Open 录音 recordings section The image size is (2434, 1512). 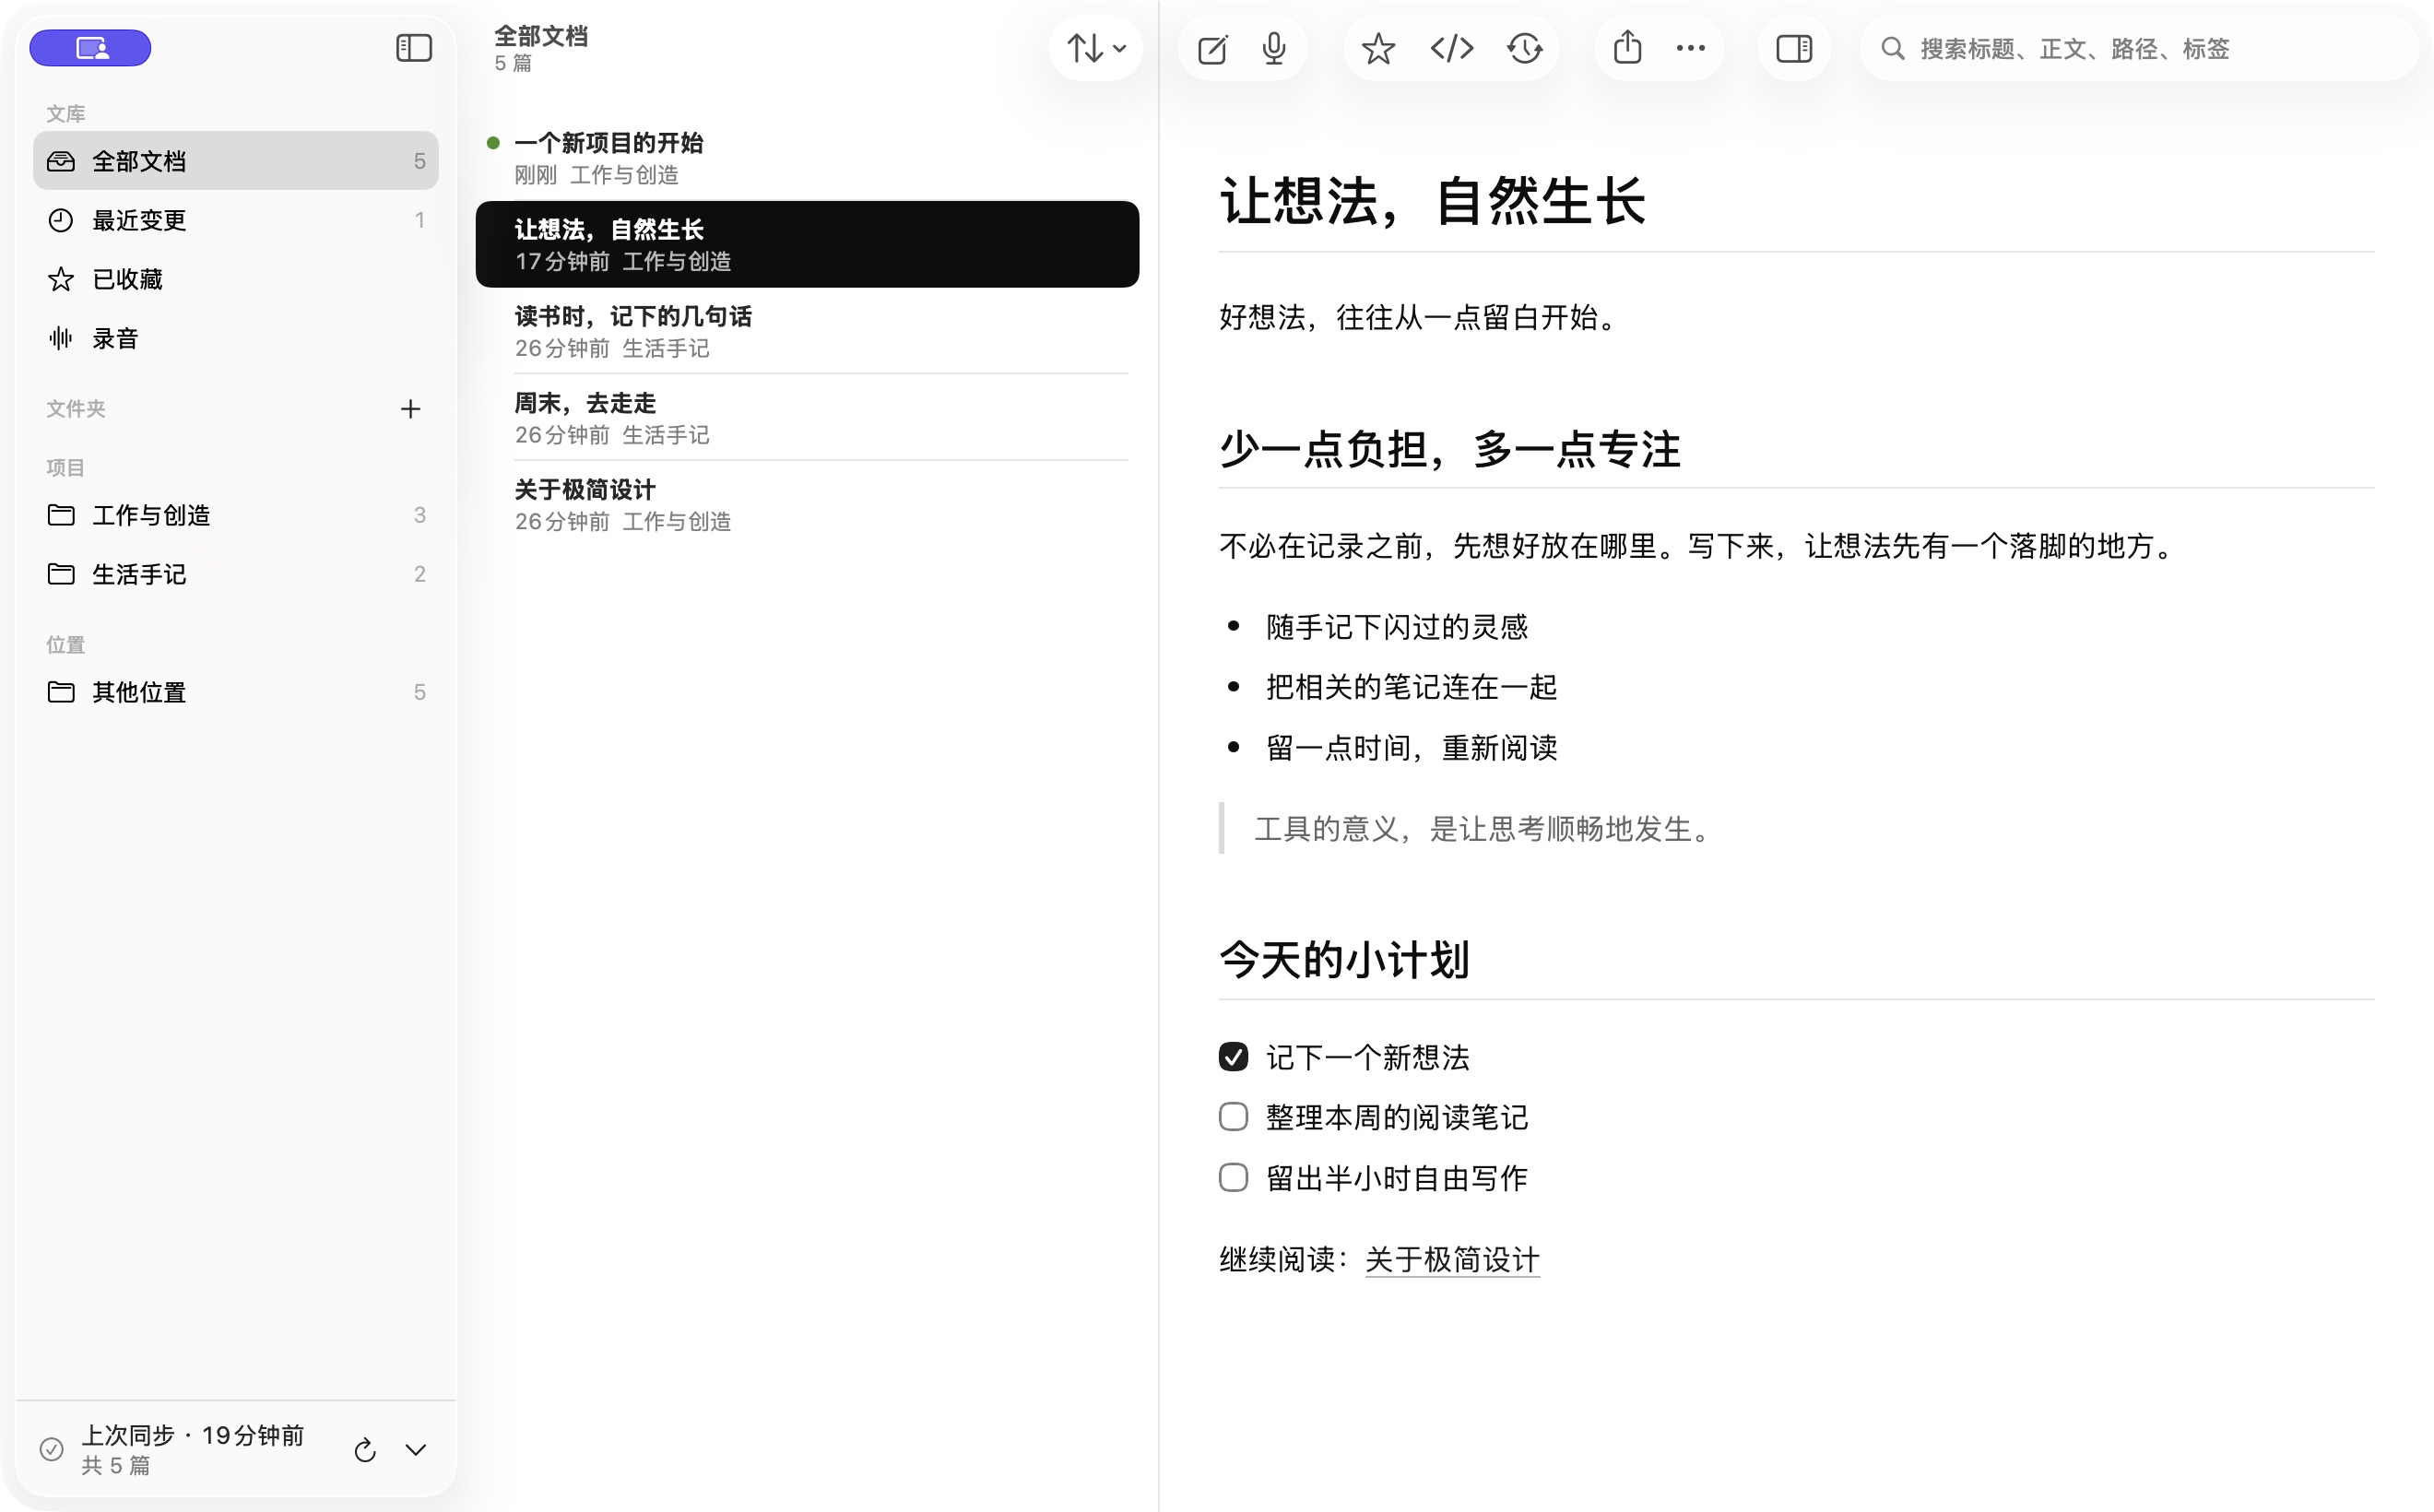(x=236, y=338)
